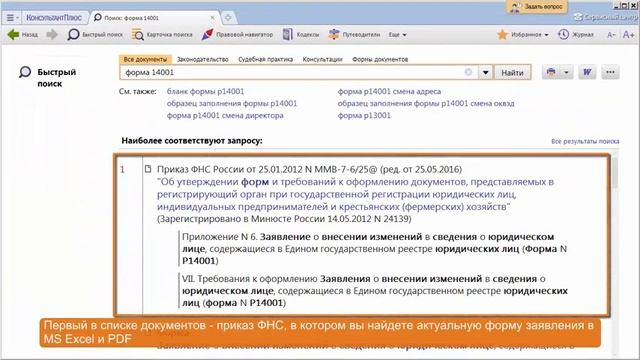Screen dimensions: 640x360
Task: Click the Задать вопрос button
Action: (x=537, y=7)
